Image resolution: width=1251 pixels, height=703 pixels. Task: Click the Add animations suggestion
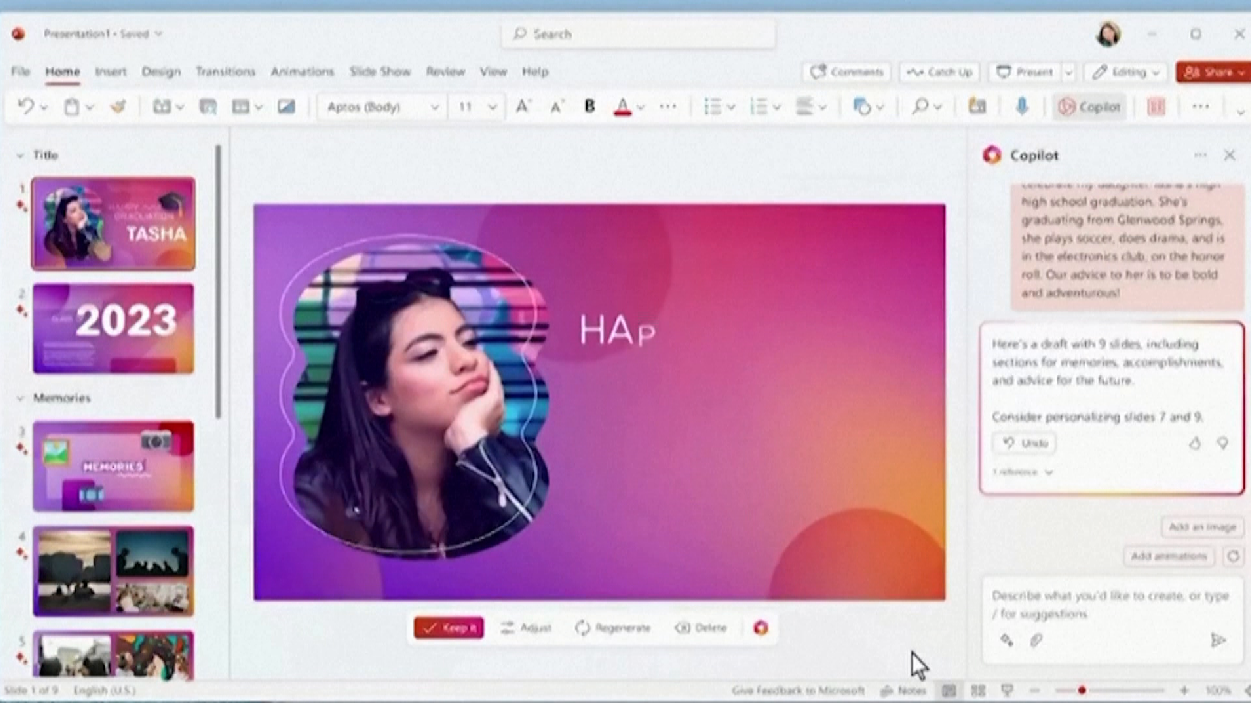(x=1168, y=556)
